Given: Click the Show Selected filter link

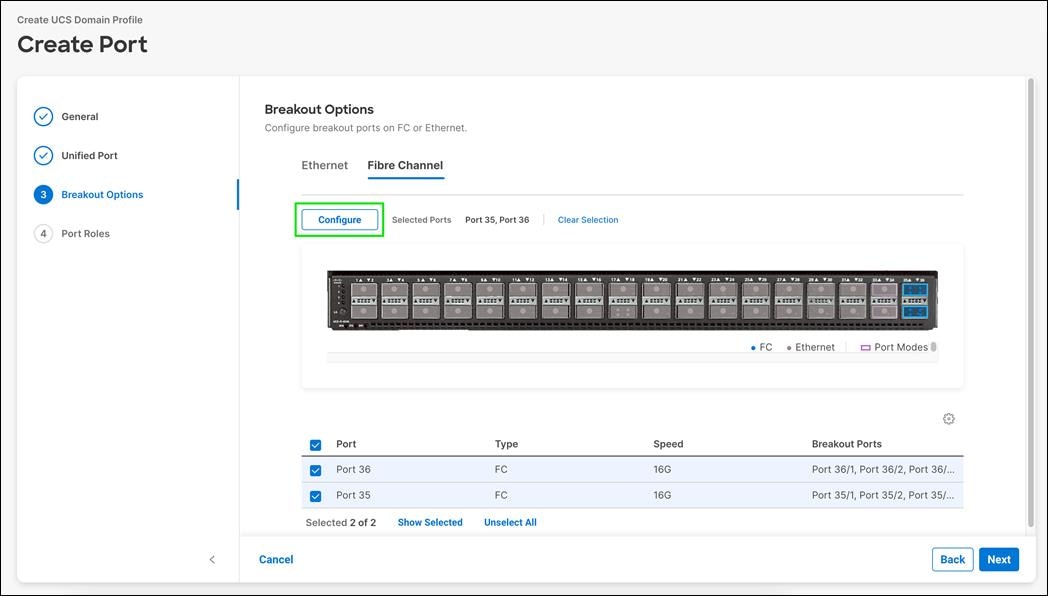Looking at the screenshot, I should 430,522.
